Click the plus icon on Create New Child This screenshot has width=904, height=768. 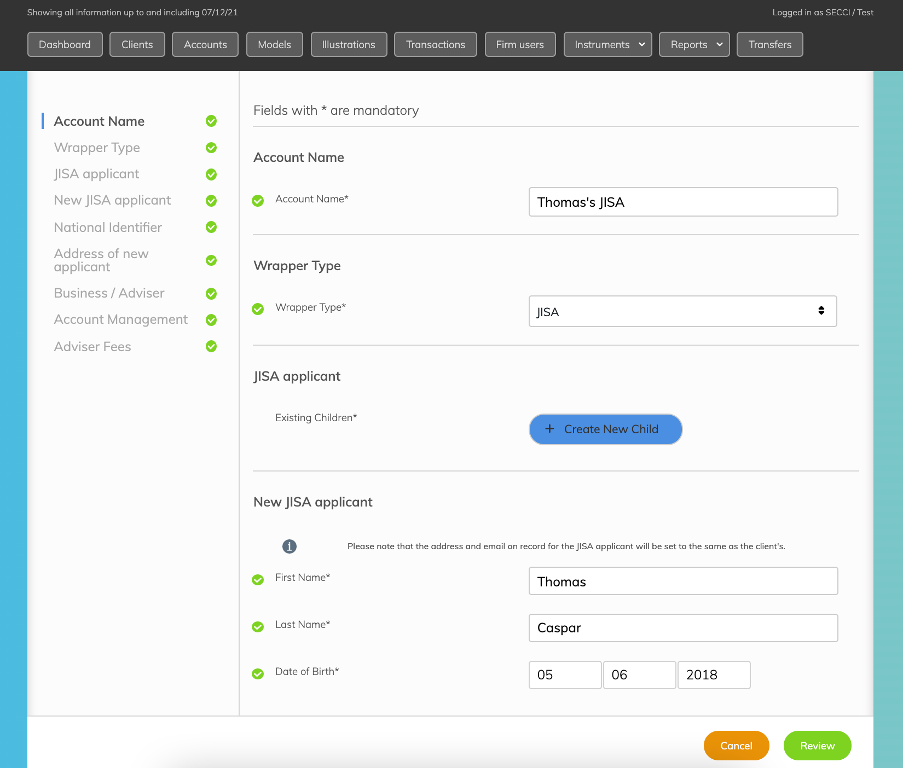click(549, 428)
